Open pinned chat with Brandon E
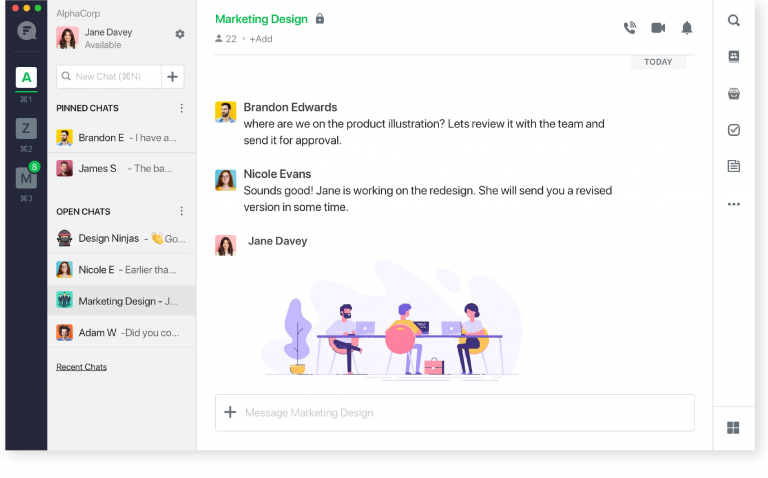This screenshot has width=768, height=478. tap(121, 138)
